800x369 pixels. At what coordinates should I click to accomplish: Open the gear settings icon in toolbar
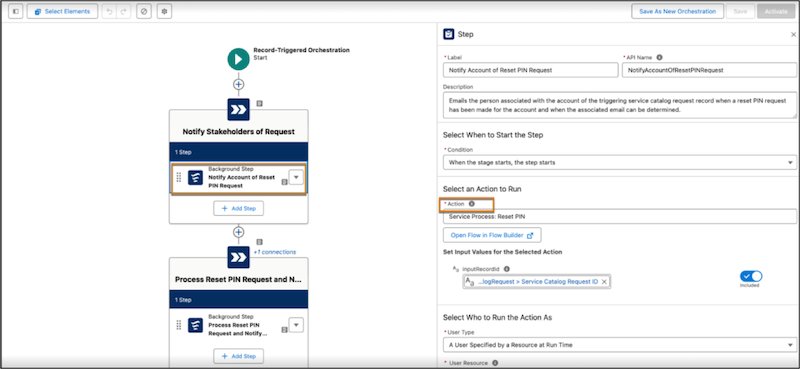click(164, 11)
